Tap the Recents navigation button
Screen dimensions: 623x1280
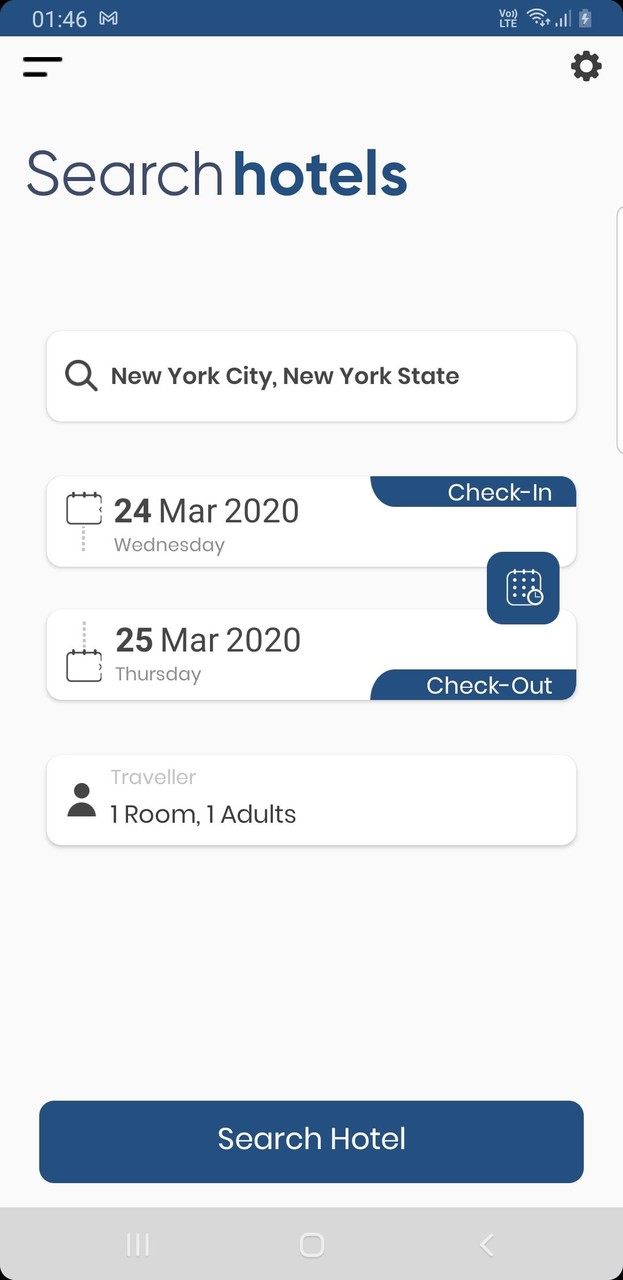click(137, 1245)
